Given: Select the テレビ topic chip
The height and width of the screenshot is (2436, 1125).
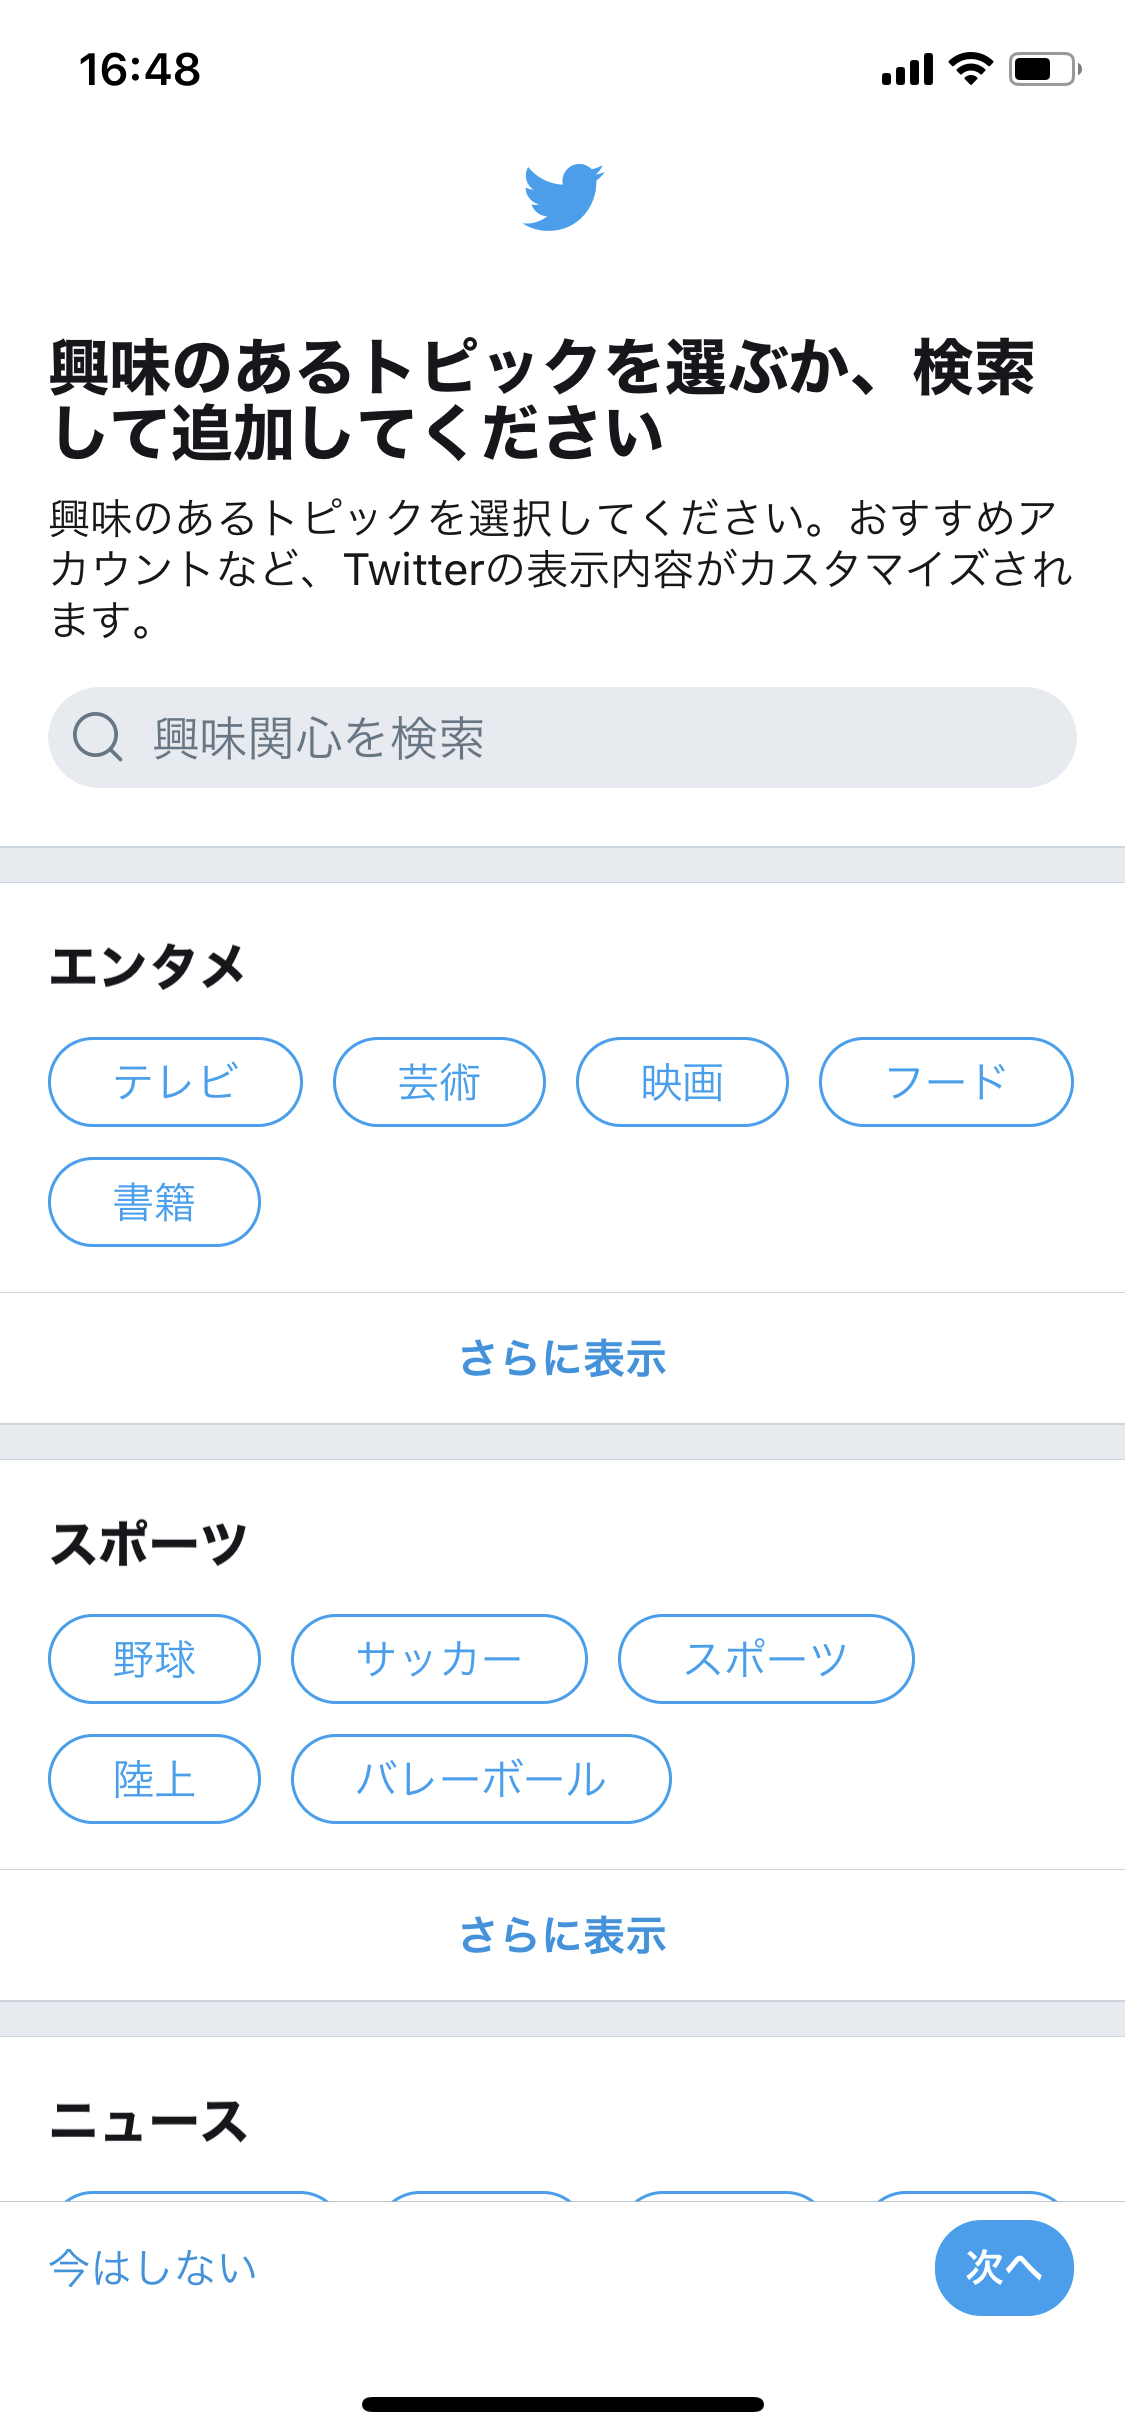Looking at the screenshot, I should [x=175, y=1082].
